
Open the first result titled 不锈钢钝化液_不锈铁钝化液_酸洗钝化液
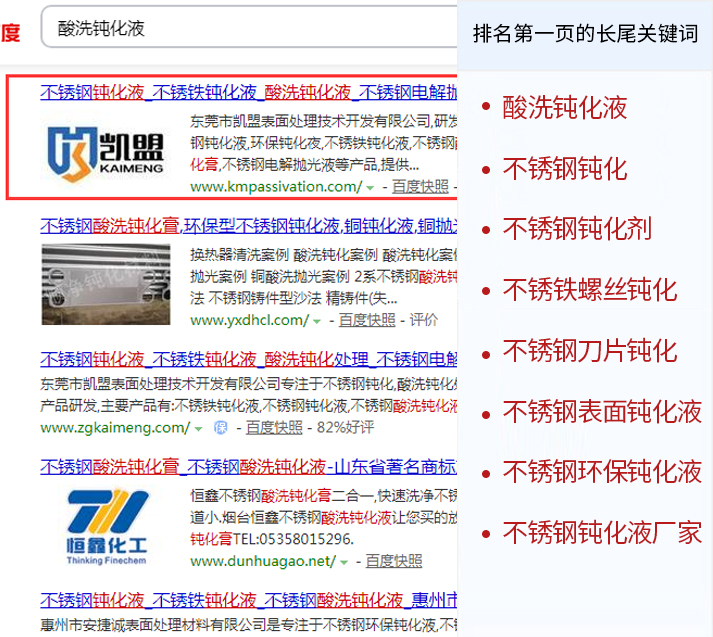coord(248,92)
